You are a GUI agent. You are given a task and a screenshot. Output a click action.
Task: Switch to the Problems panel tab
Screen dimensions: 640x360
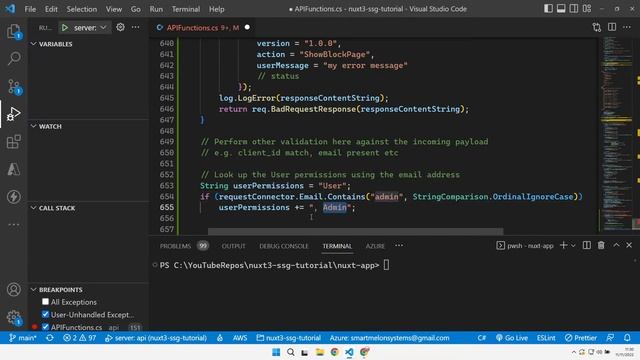pos(184,246)
